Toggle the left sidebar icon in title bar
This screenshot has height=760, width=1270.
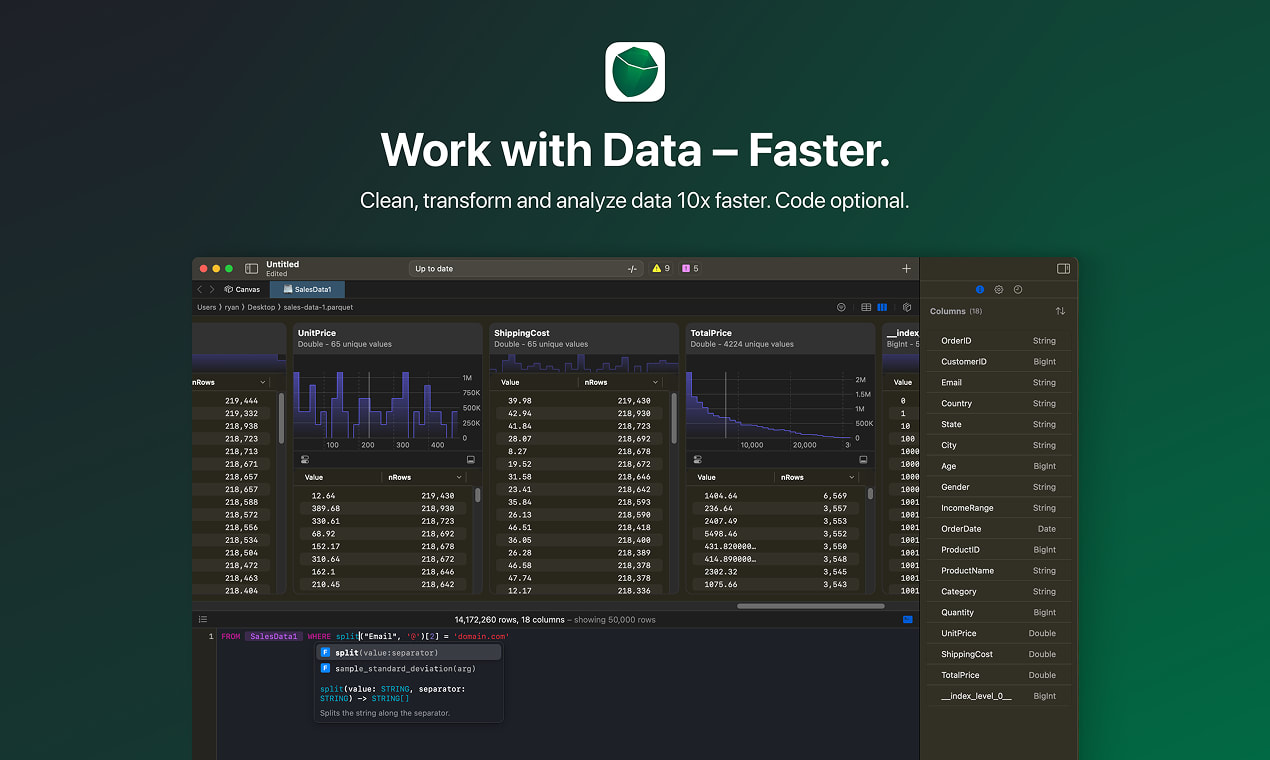251,269
